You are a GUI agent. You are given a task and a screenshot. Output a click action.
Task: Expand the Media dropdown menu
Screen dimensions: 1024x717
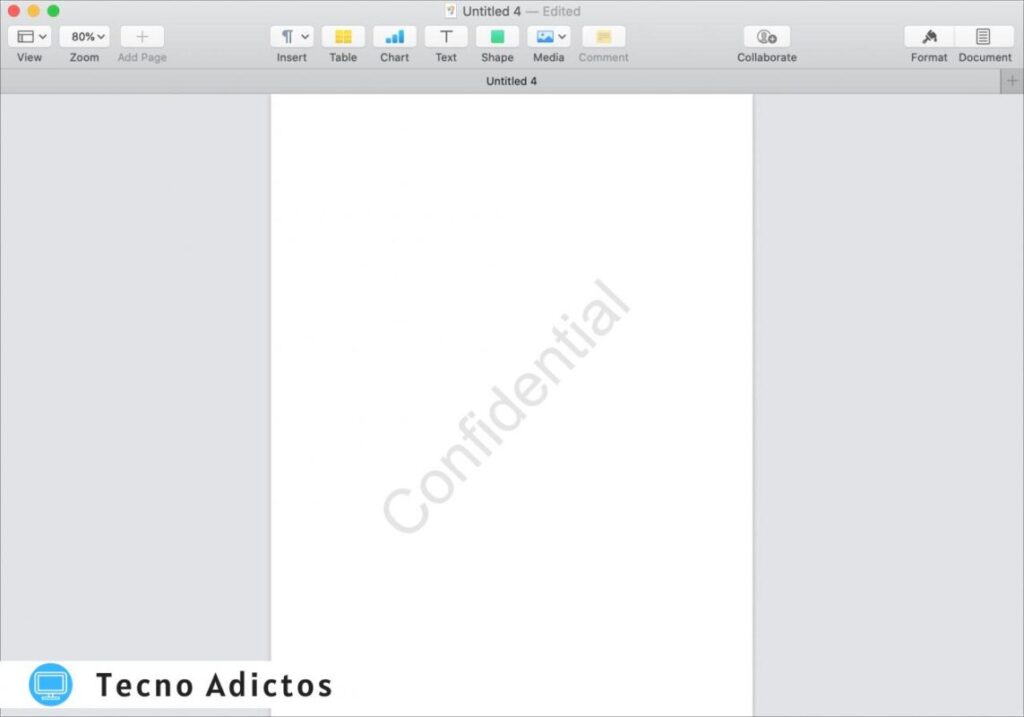click(x=549, y=37)
